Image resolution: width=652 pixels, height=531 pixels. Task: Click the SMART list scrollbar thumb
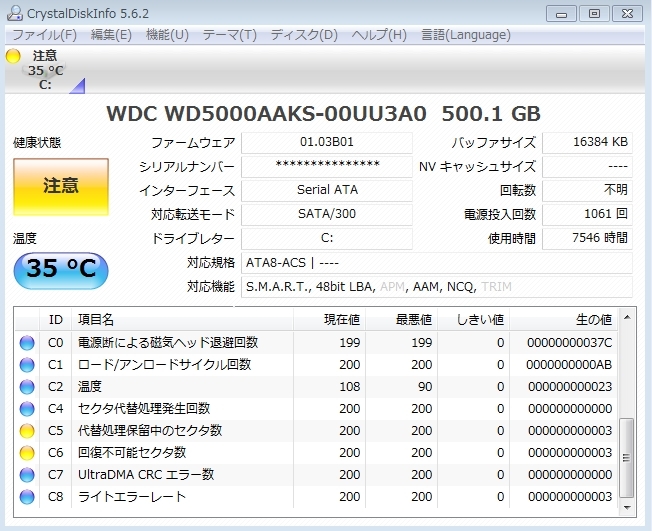tap(627, 458)
